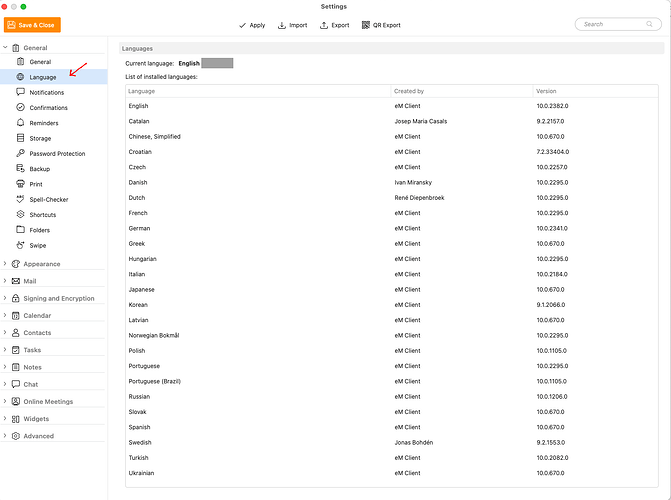671x500 pixels.
Task: Expand the Widgets section
Action: pyautogui.click(x=5, y=418)
